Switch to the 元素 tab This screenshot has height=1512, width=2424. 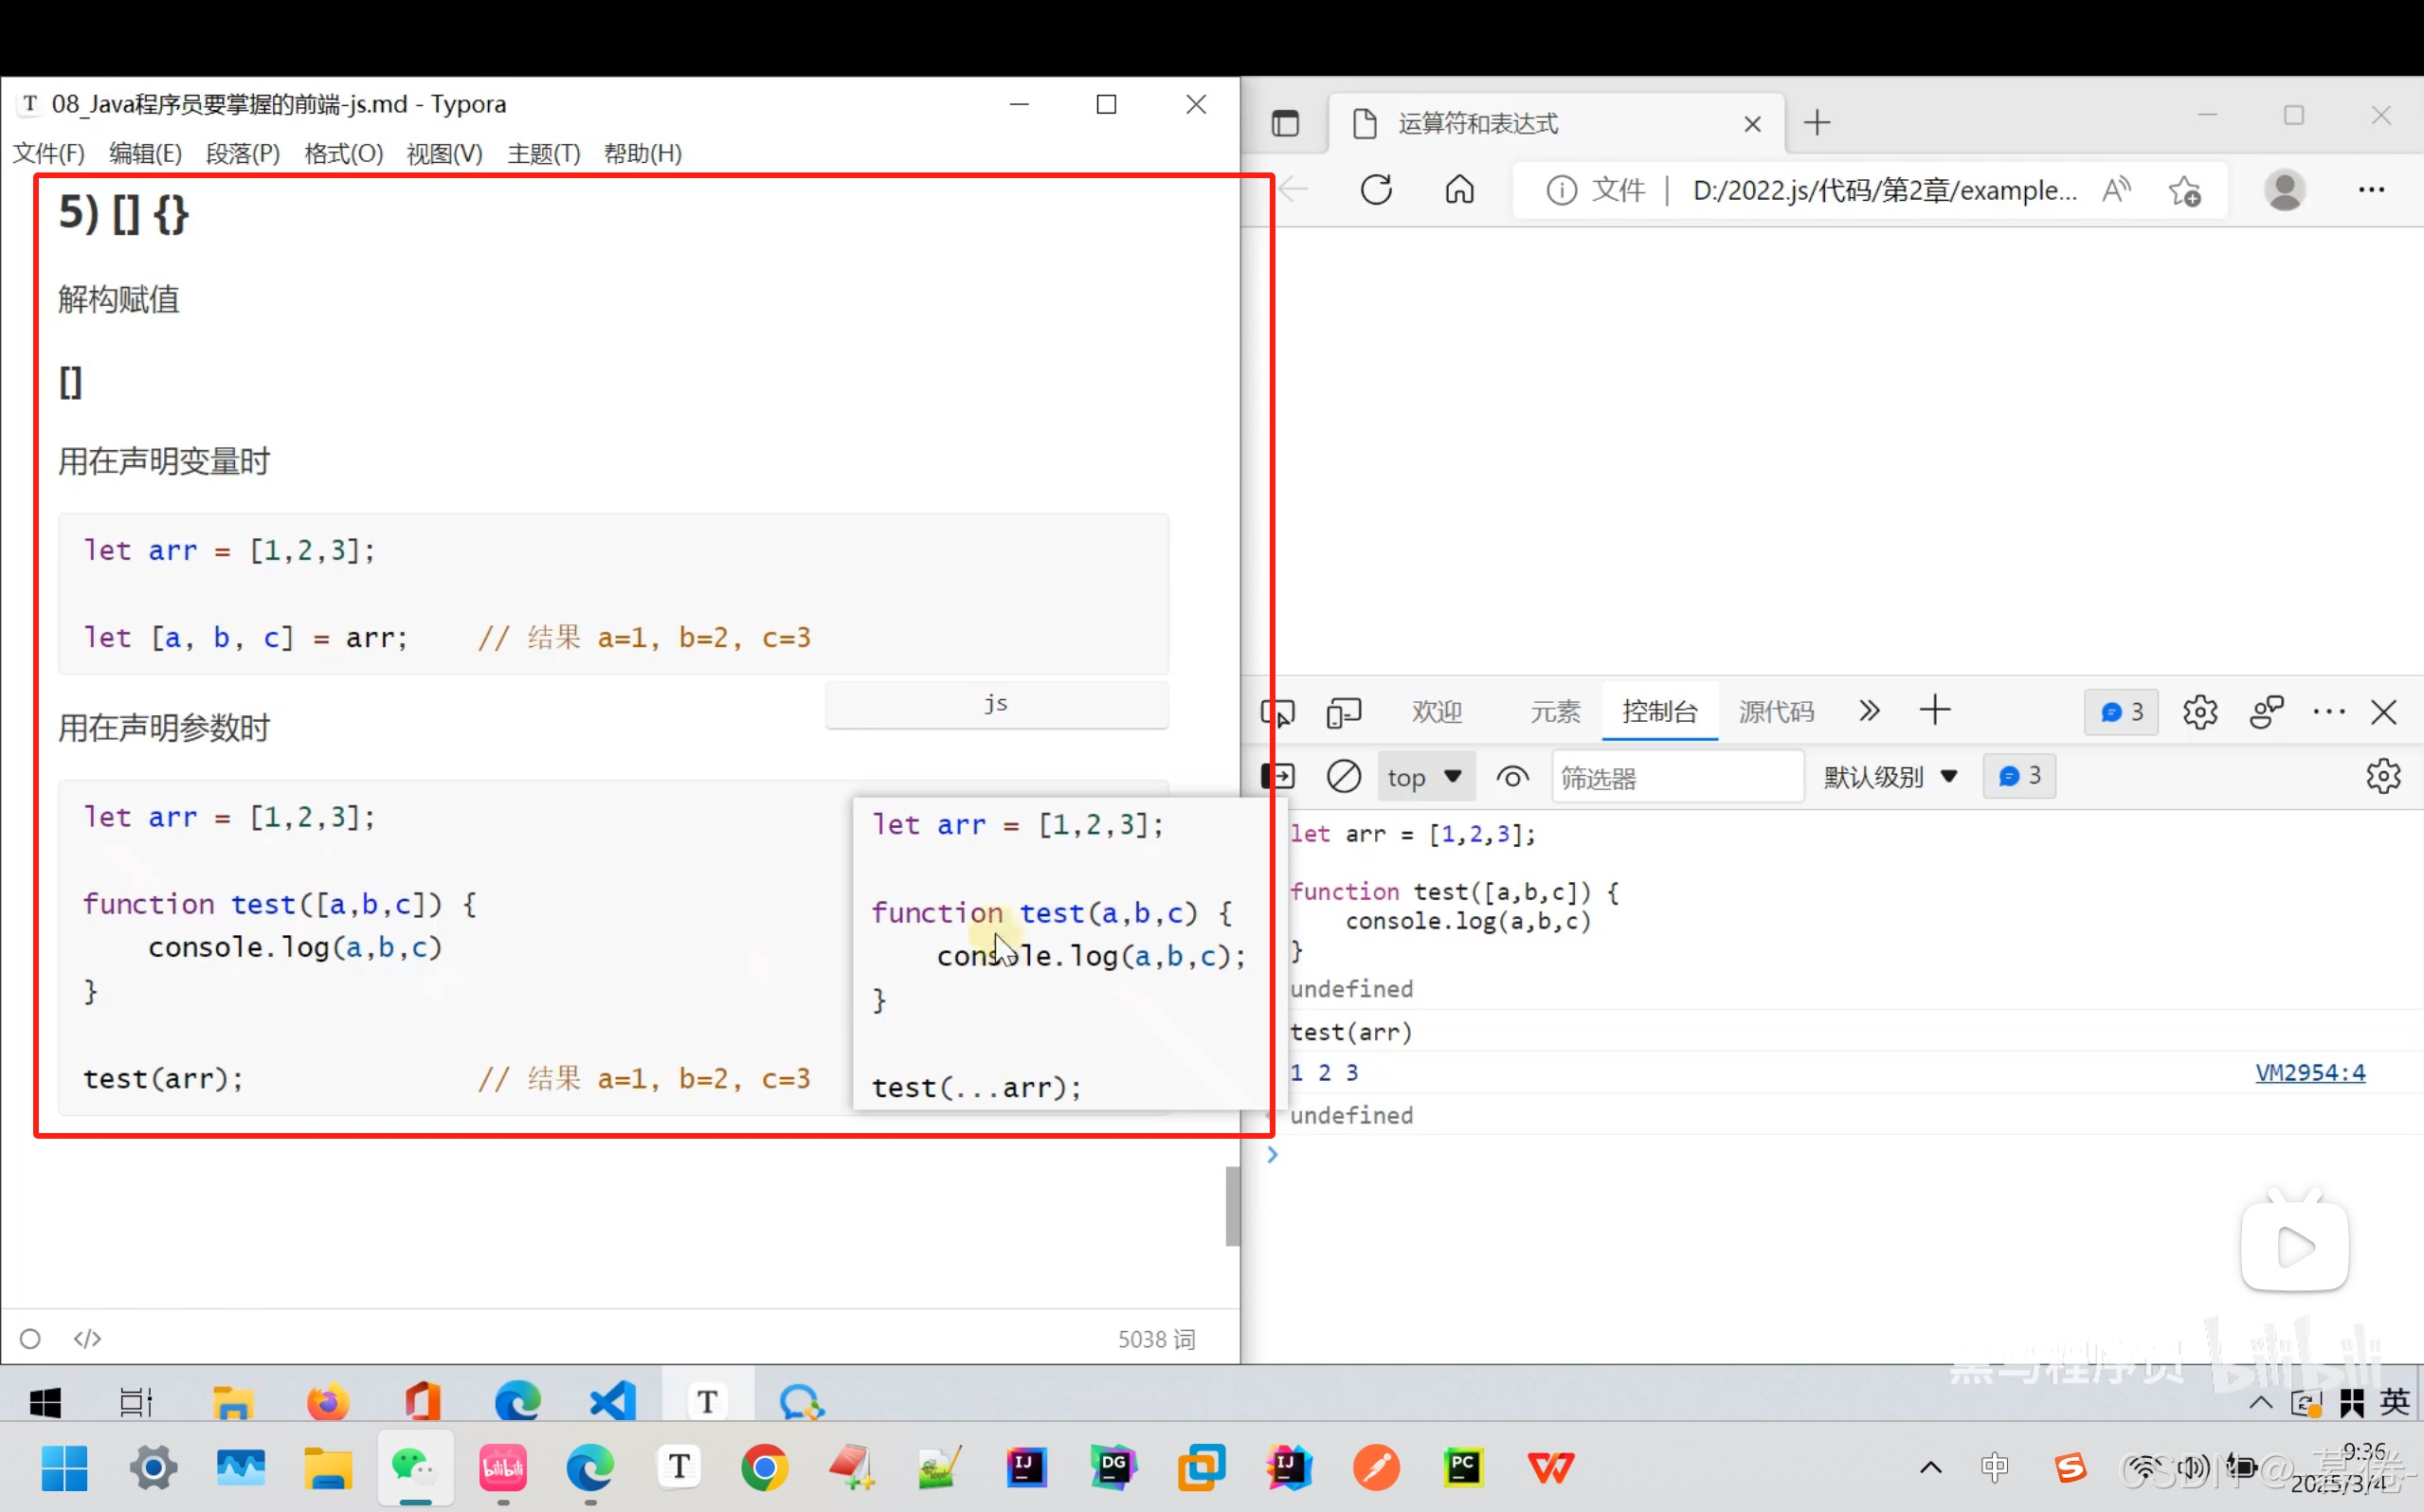pos(1555,712)
